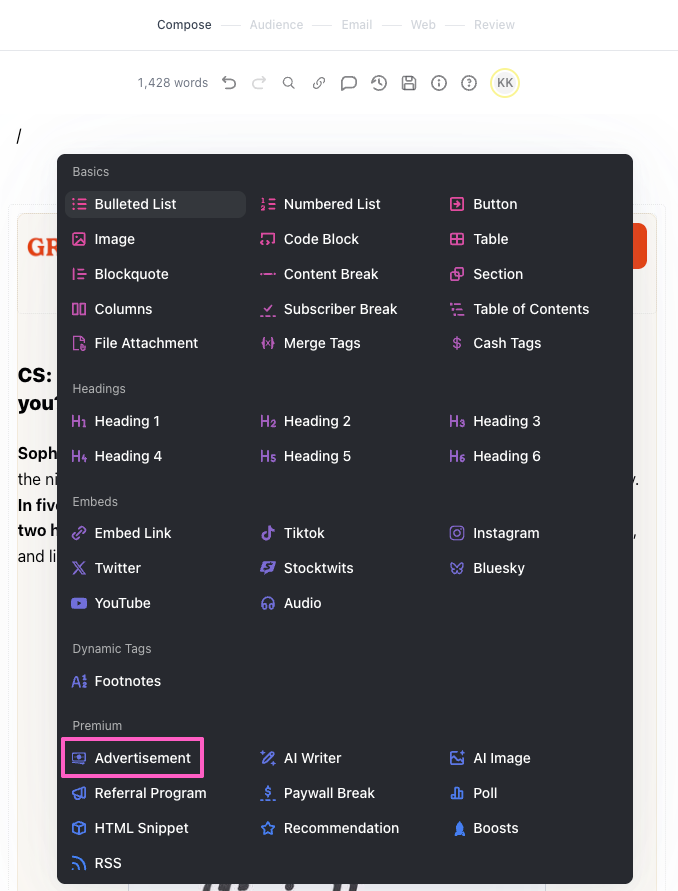Click the KK user avatar
The width and height of the screenshot is (678, 891).
pyautogui.click(x=505, y=83)
